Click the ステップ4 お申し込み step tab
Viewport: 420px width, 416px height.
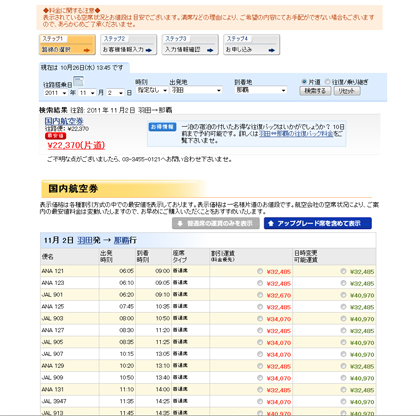tap(252, 45)
